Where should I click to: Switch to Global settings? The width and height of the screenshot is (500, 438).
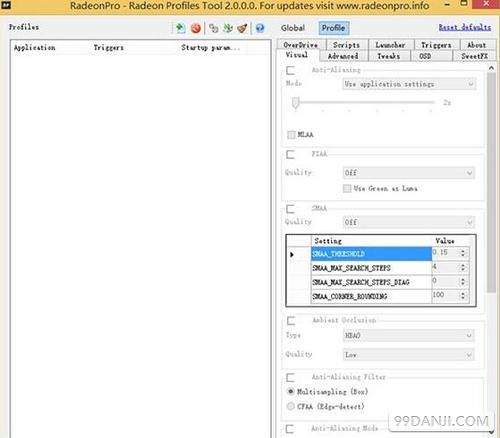(x=293, y=28)
